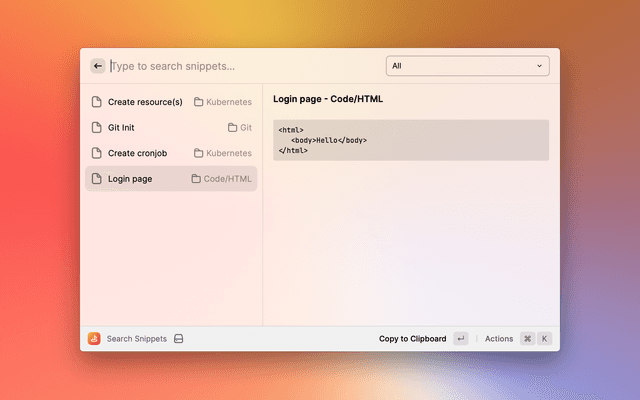Select the Create resource(s) snippet

pos(145,102)
